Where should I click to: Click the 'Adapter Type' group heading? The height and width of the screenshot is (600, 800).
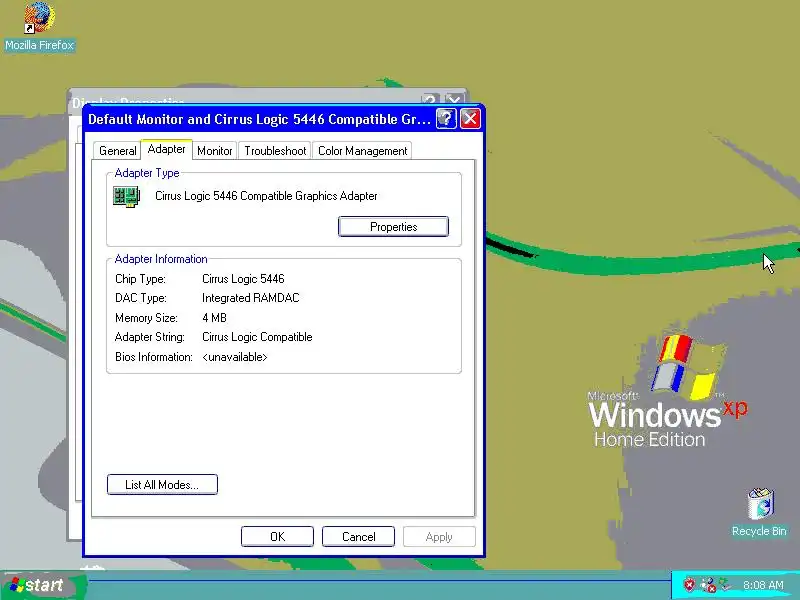[x=147, y=173]
